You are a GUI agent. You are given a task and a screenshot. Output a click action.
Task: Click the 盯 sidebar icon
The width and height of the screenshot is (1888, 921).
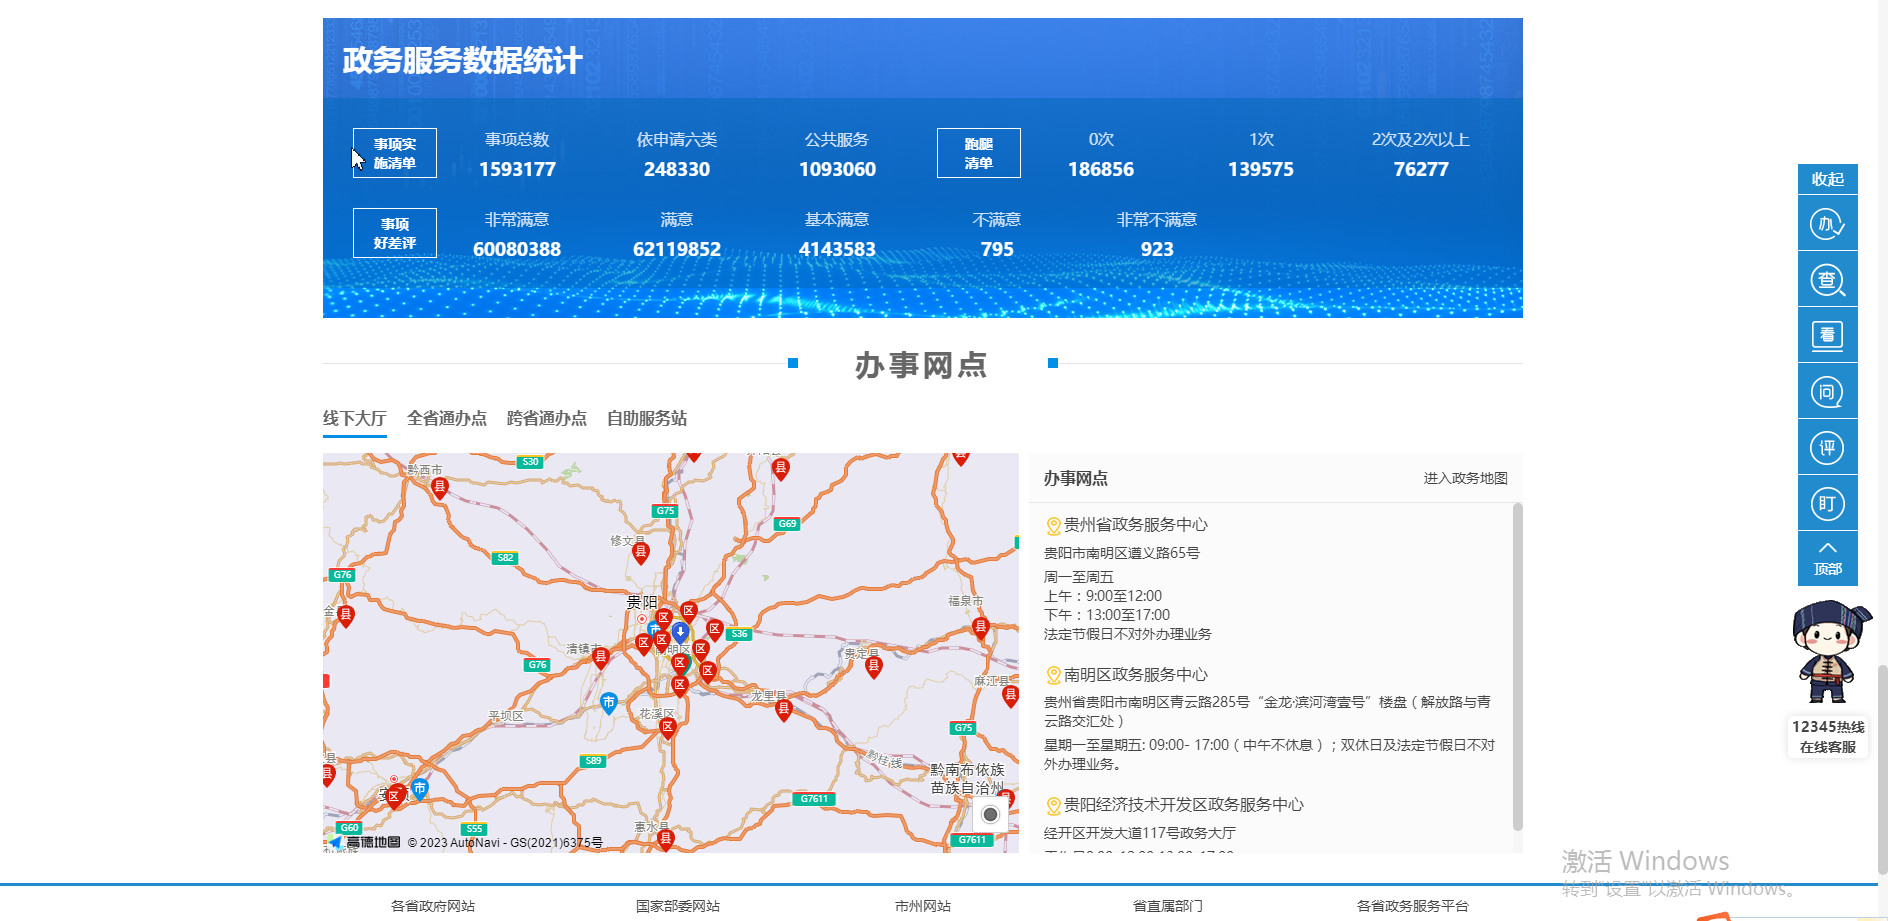pos(1827,503)
